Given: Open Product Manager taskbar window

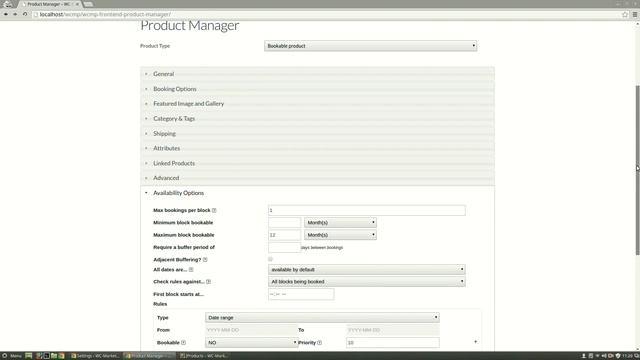Looking at the screenshot, I should [149, 356].
